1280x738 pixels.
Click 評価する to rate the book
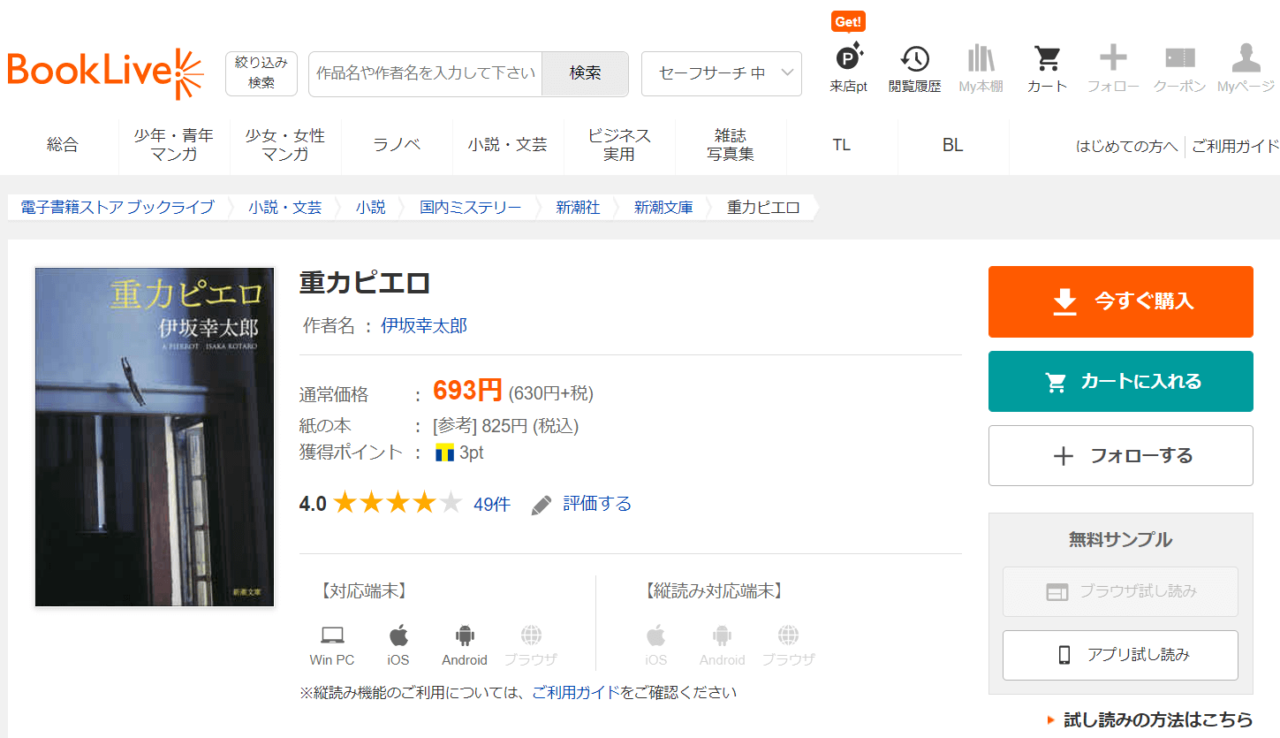click(x=597, y=504)
